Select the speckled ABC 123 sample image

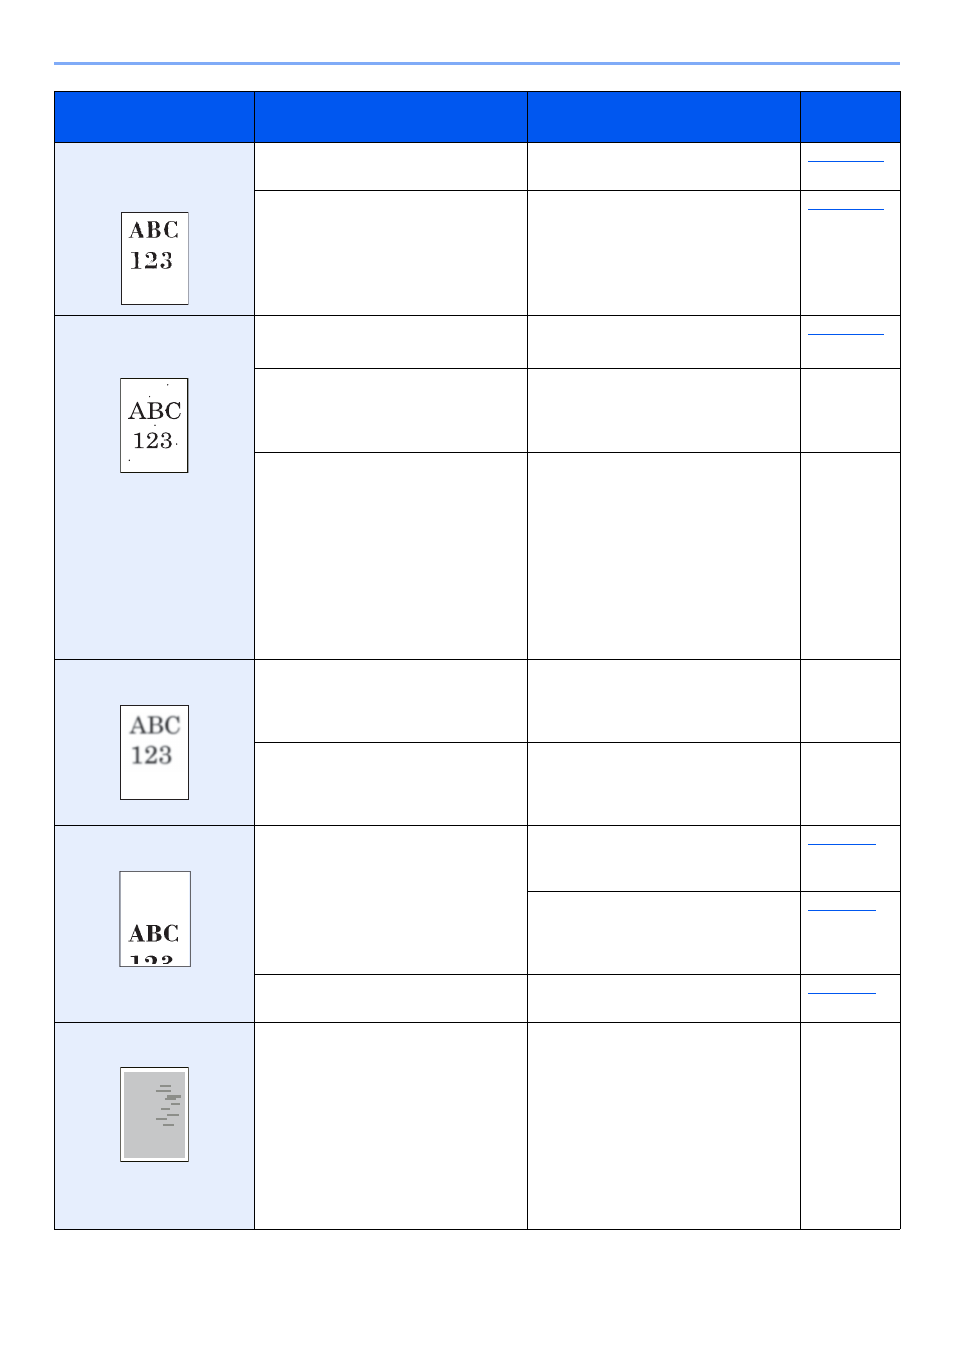[154, 425]
